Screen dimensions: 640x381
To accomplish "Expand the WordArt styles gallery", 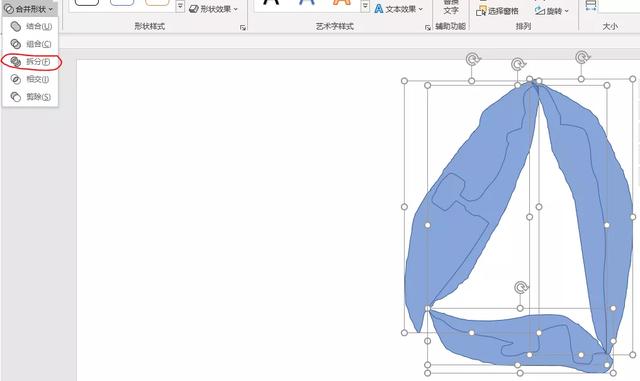I will [x=365, y=6].
